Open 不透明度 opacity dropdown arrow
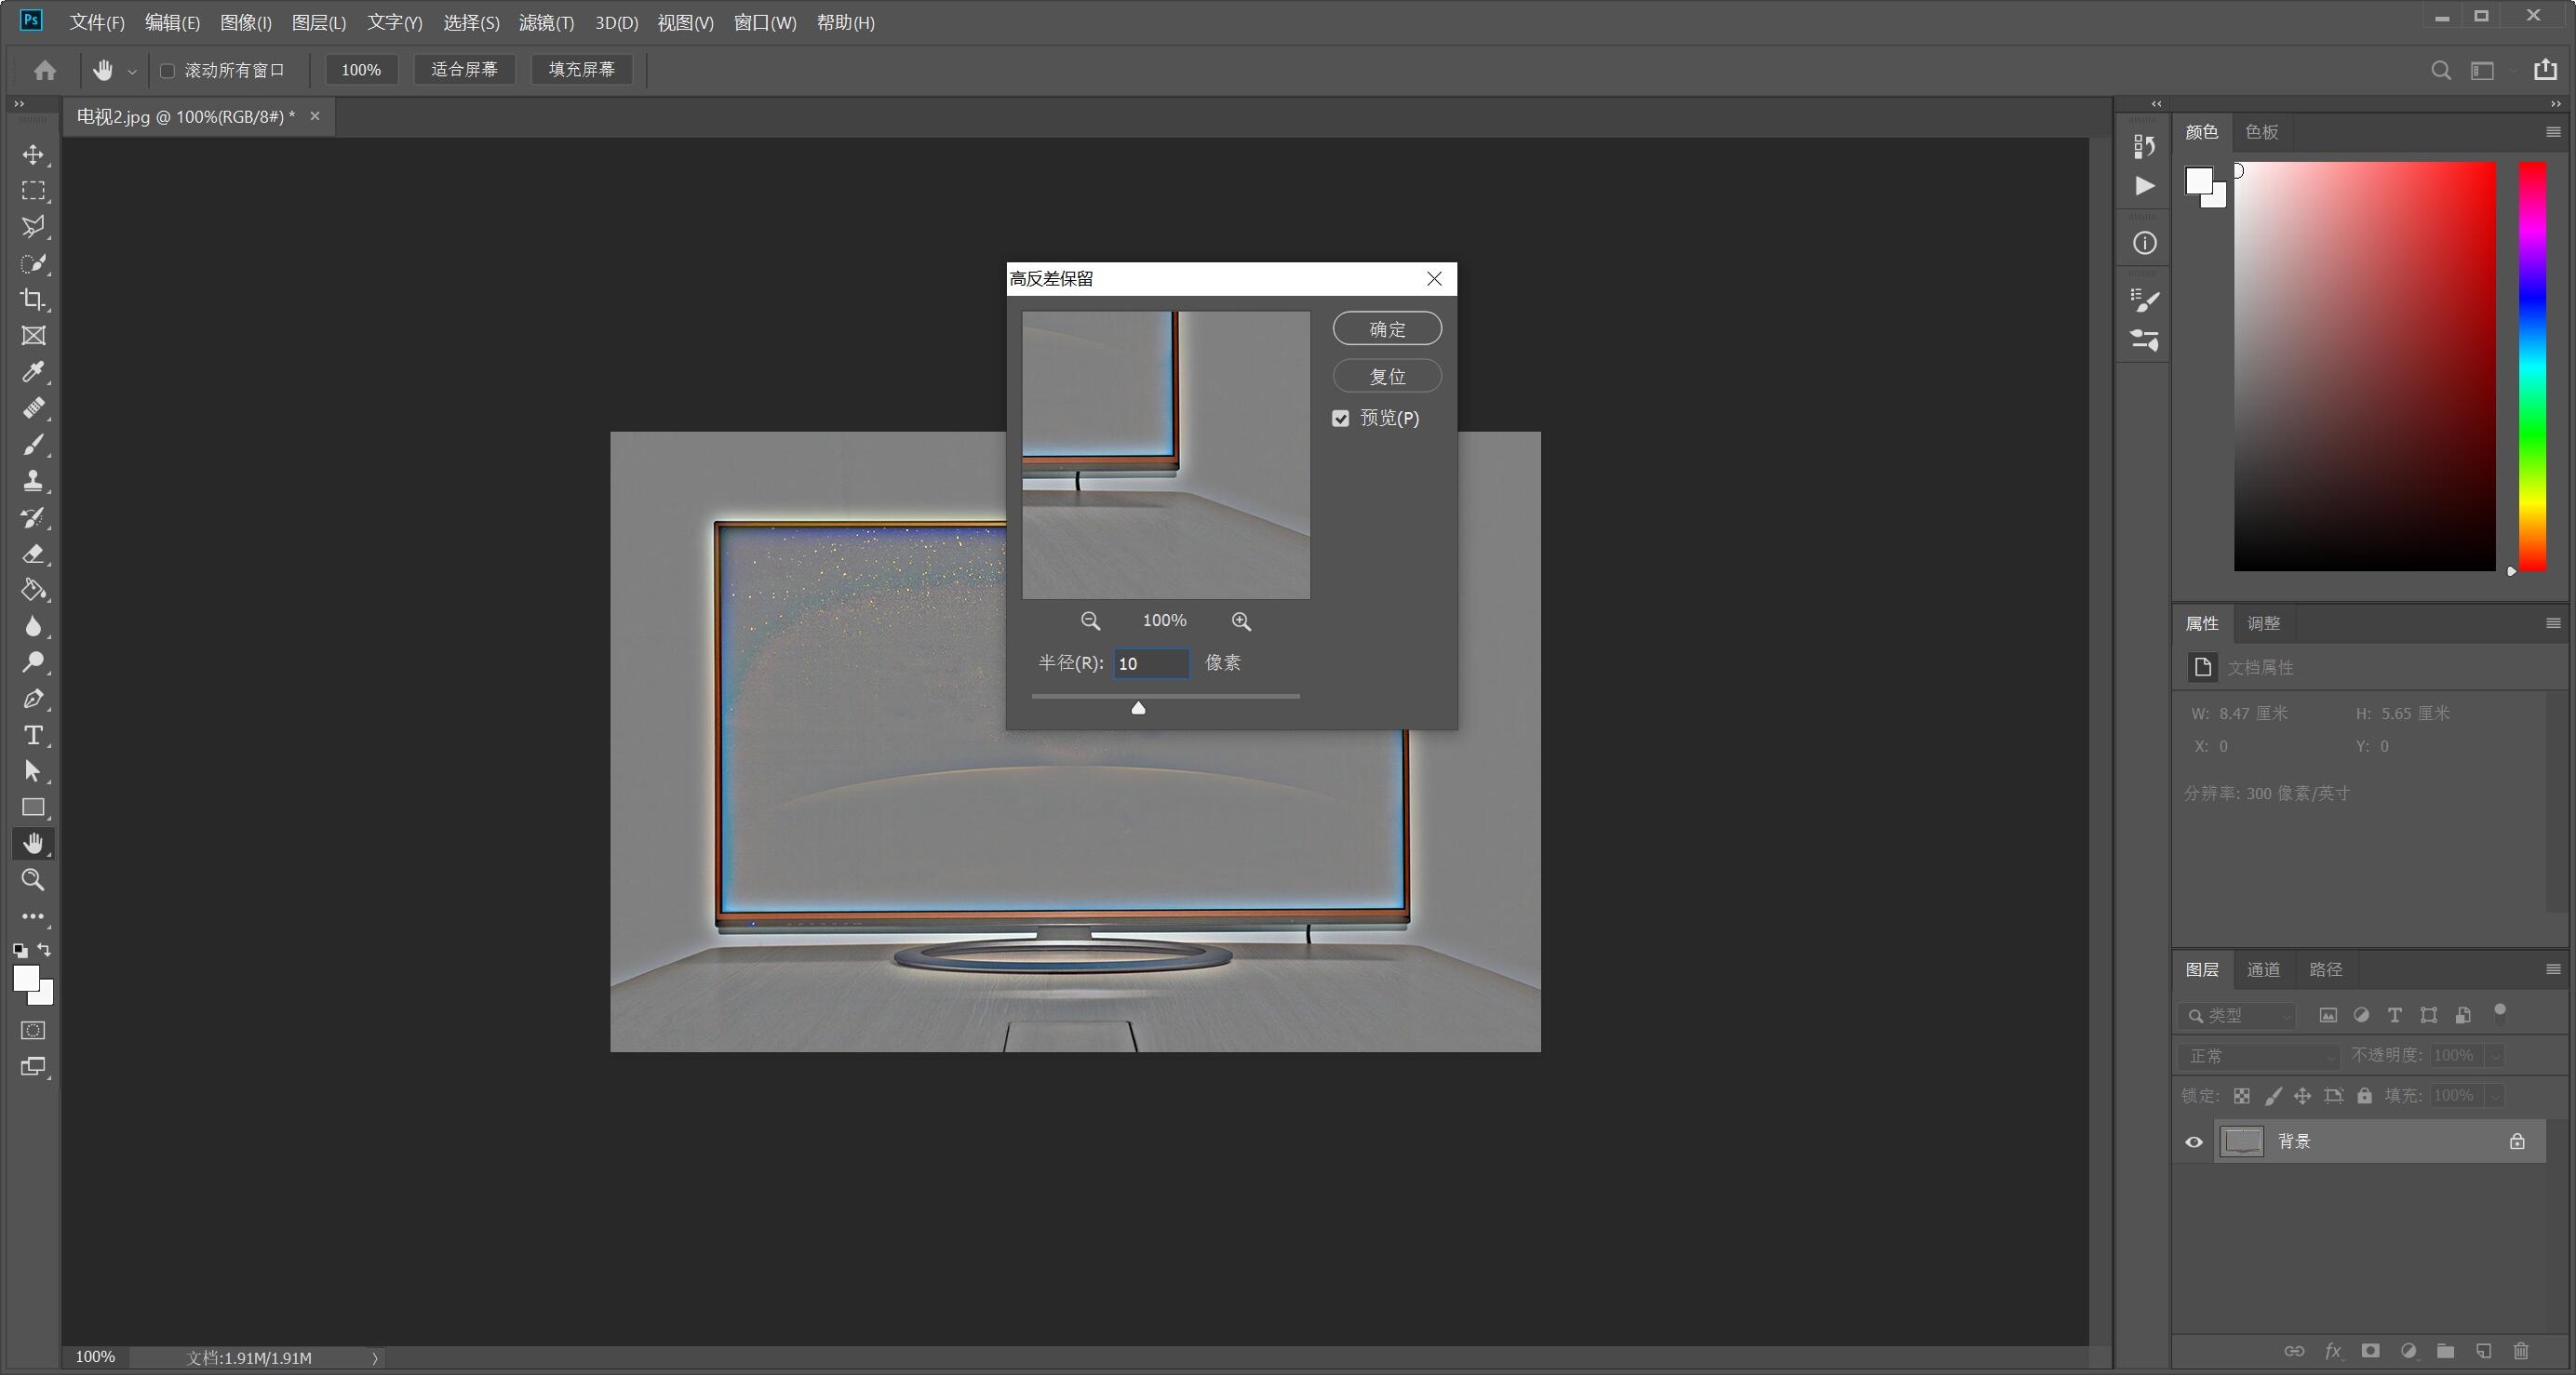 coord(2495,1056)
